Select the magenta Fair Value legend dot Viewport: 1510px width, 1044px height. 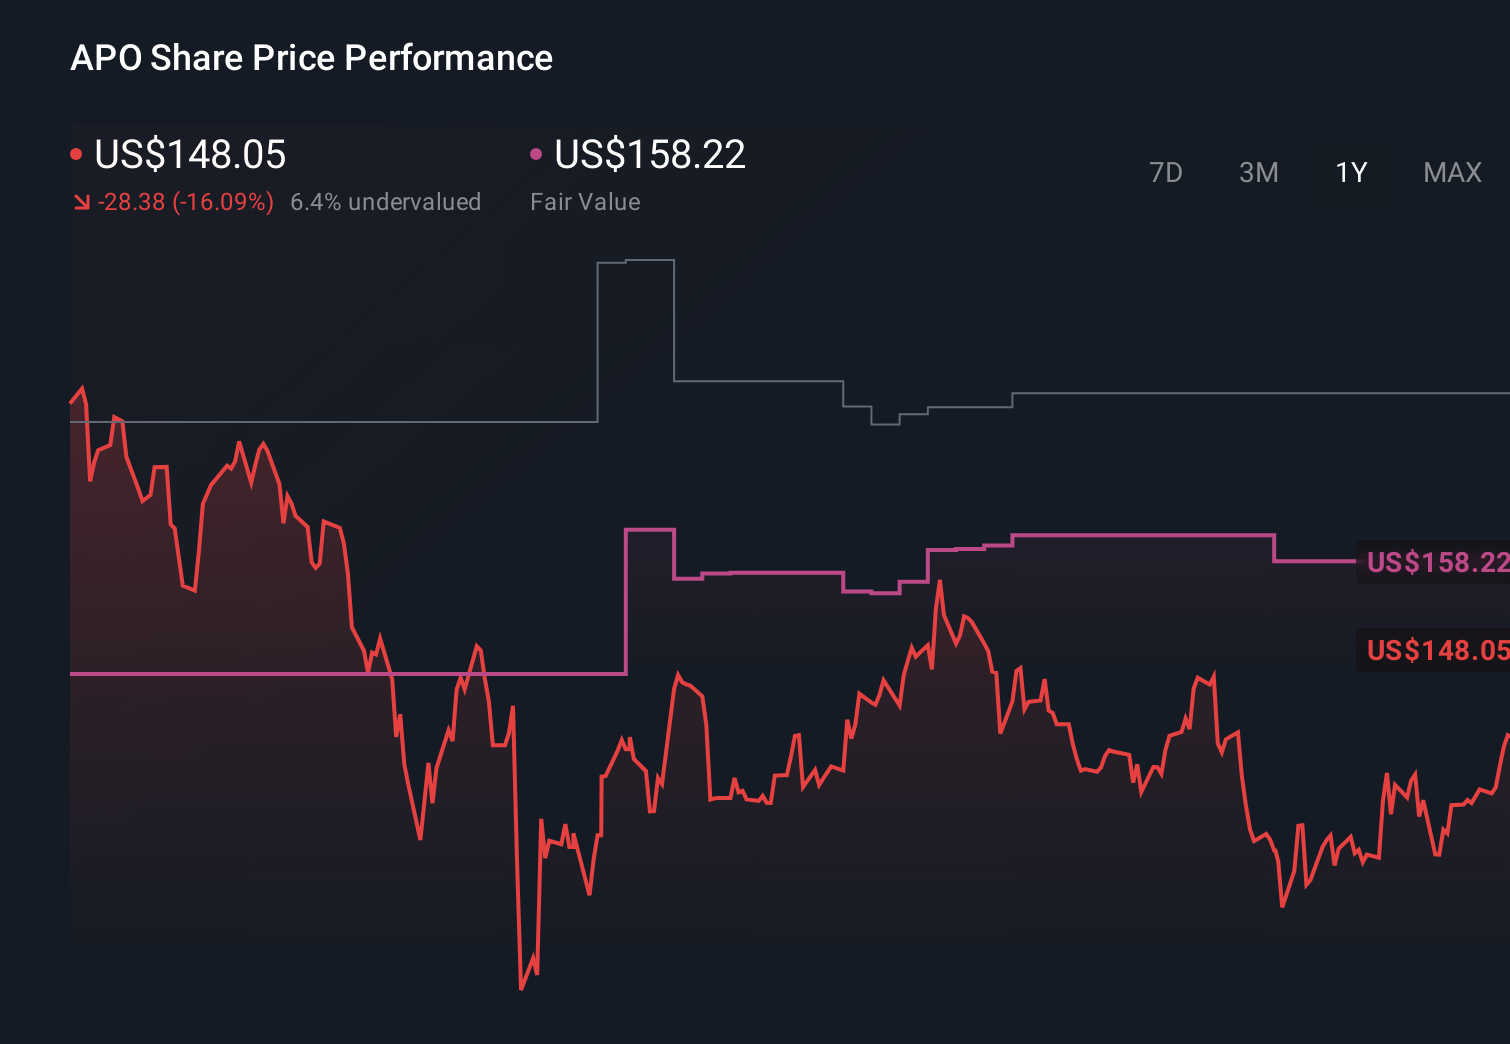point(537,153)
